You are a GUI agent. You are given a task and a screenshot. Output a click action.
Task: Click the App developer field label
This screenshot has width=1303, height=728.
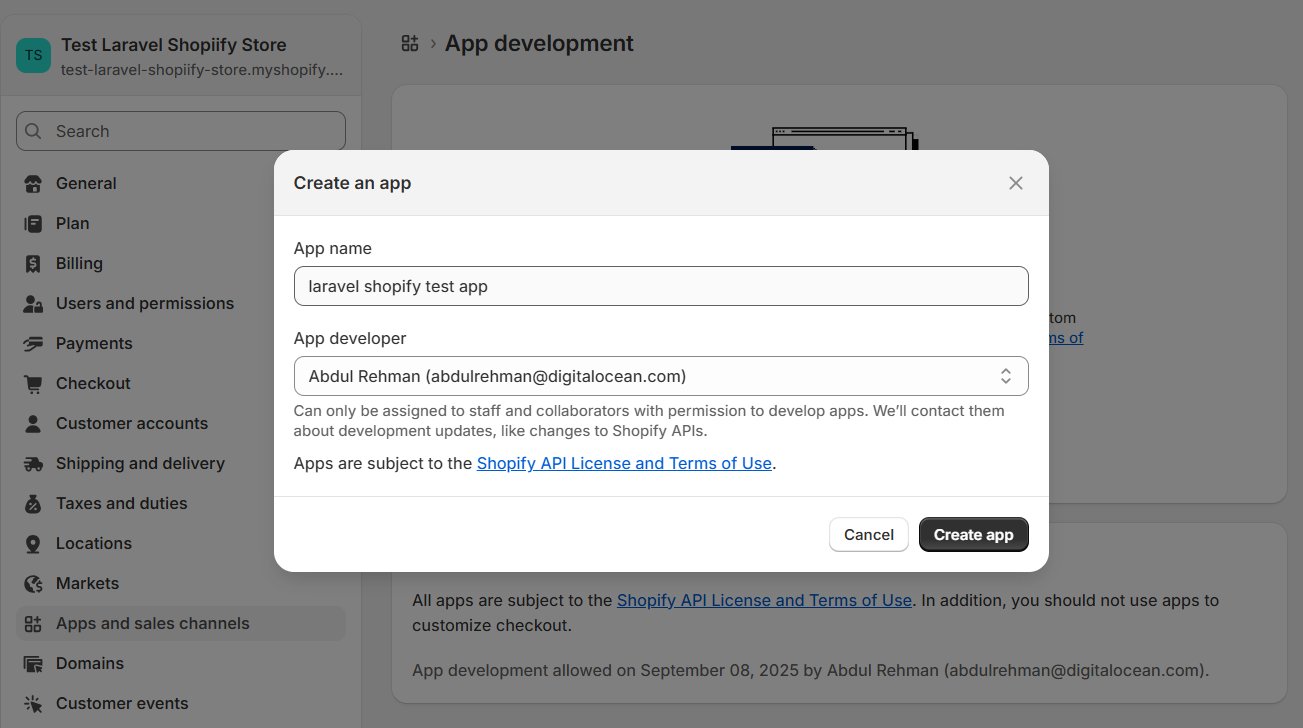350,338
